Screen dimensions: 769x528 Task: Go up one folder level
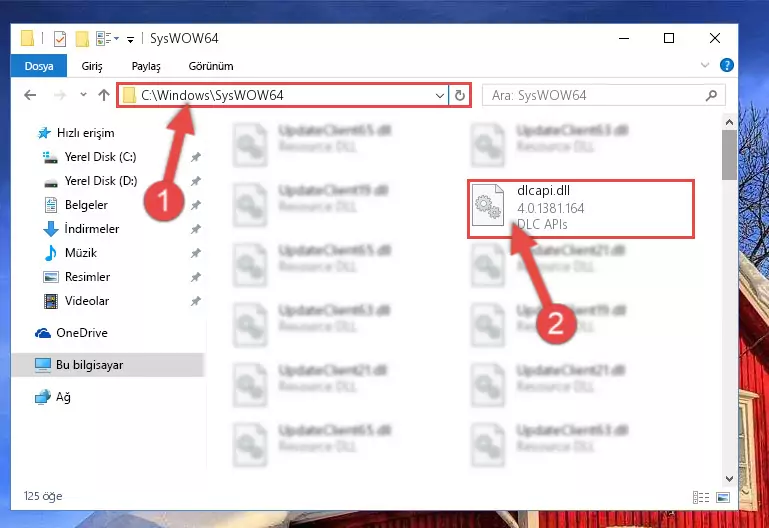click(x=103, y=95)
